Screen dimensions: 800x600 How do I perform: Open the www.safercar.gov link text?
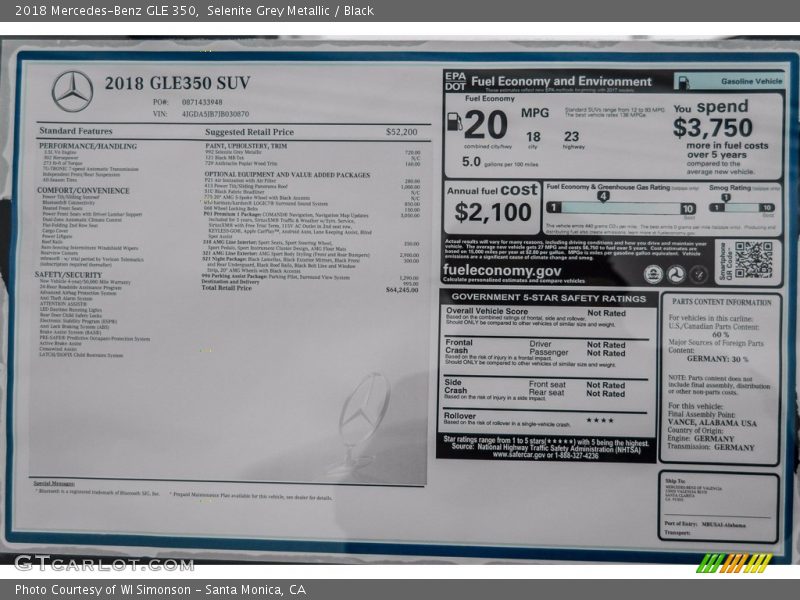coord(521,455)
